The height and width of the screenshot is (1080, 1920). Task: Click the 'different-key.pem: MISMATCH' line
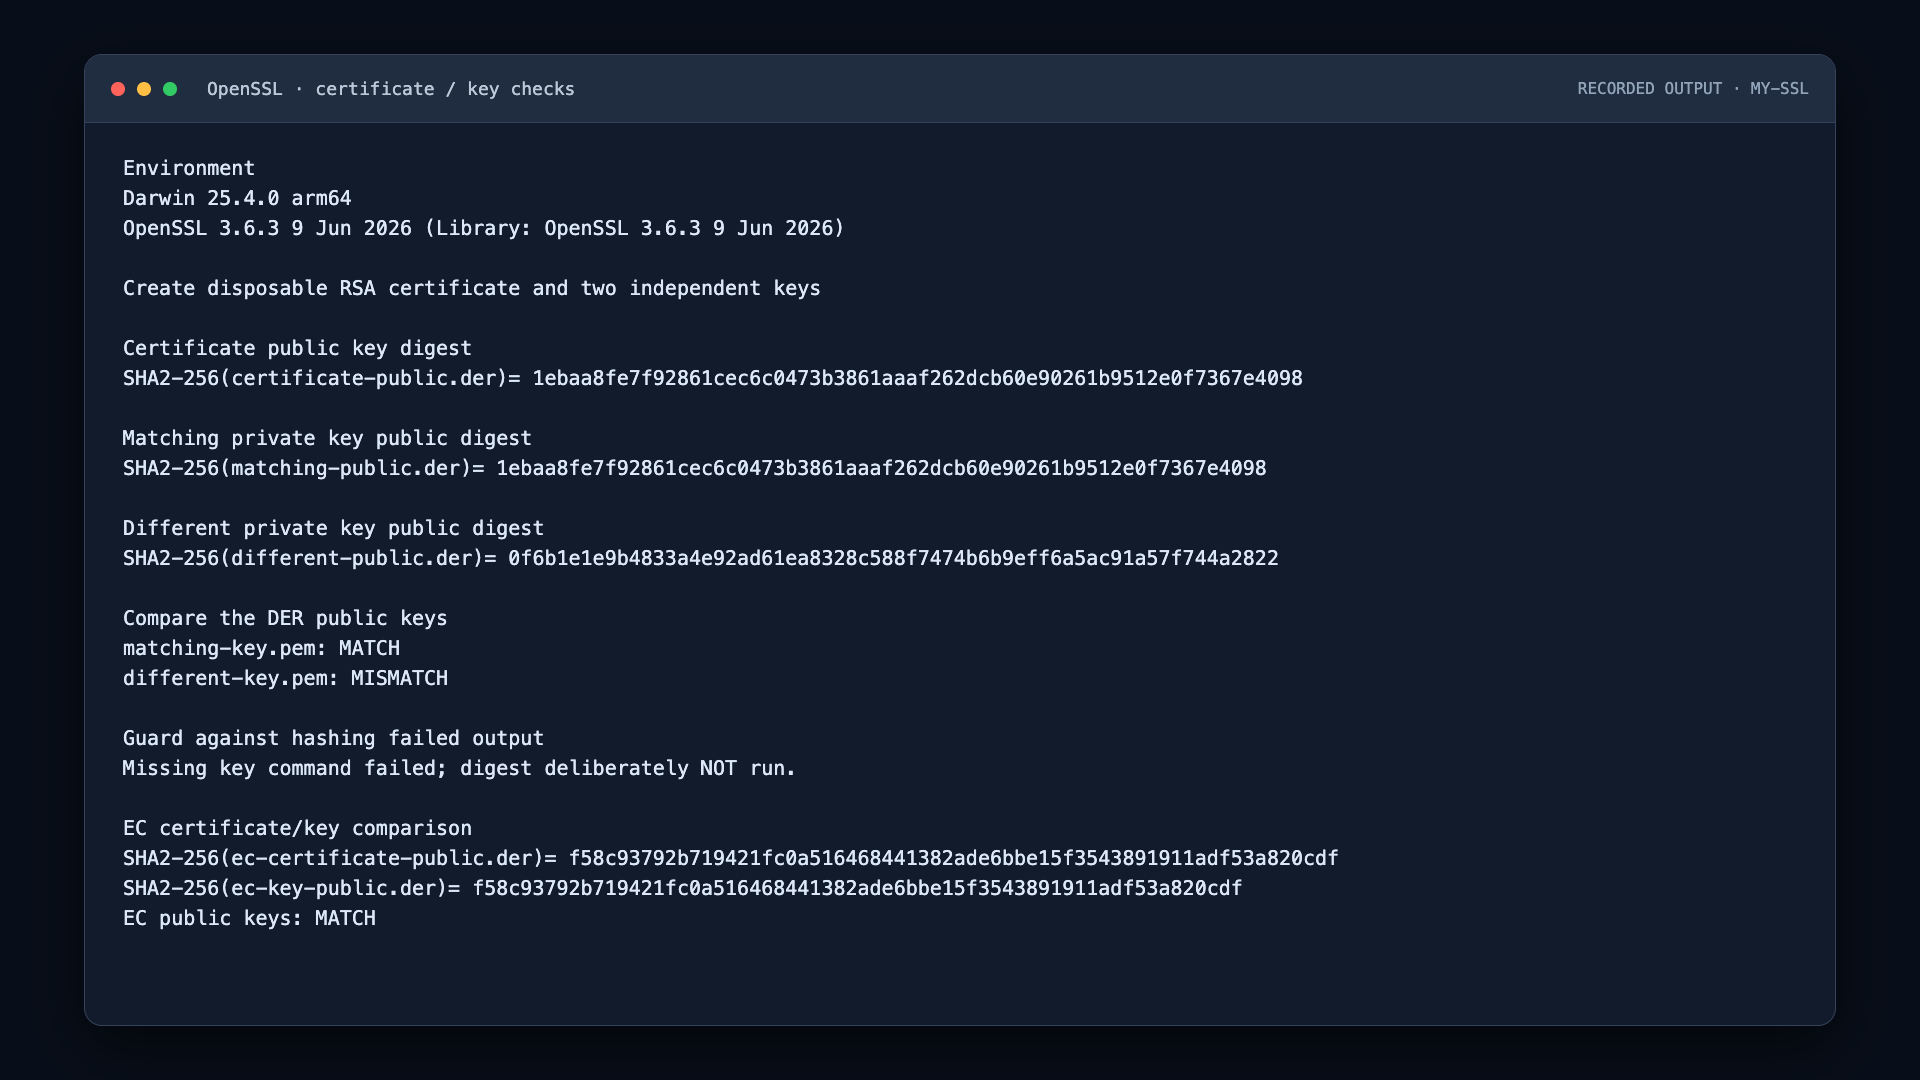coord(285,678)
